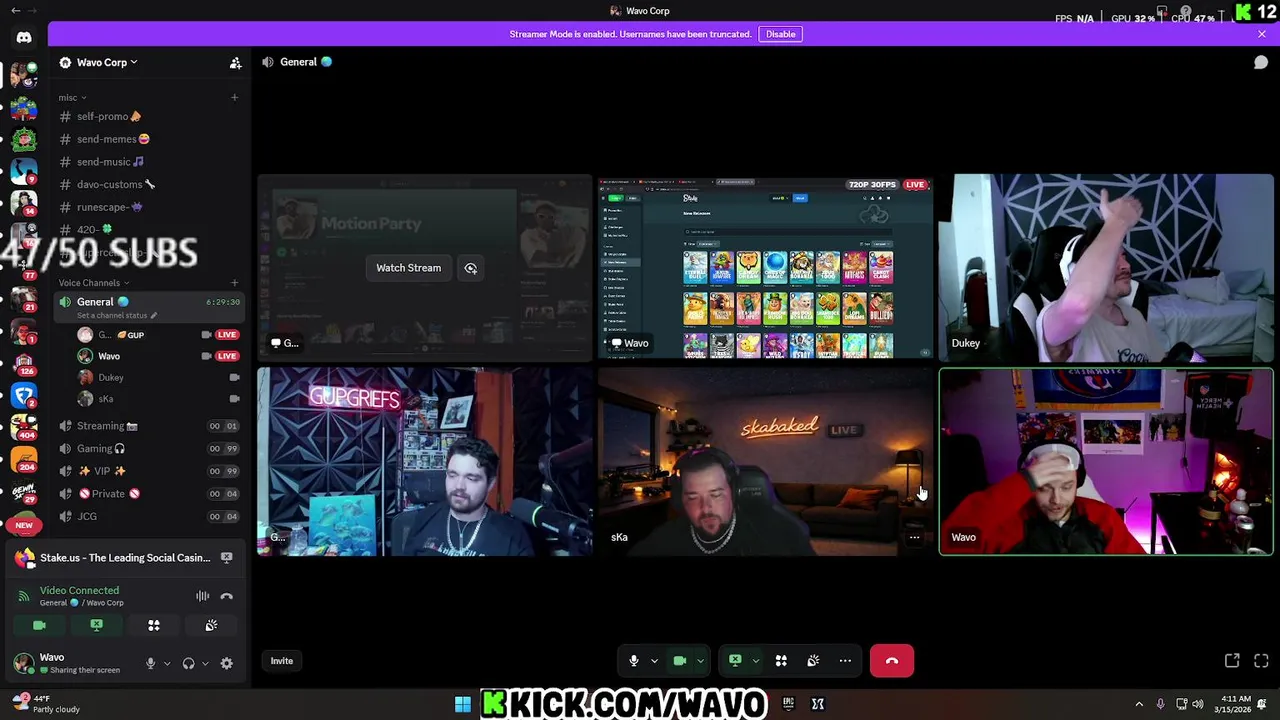Viewport: 1280px width, 720px height.
Task: Open the orange server with the 204 badge
Action: (x=24, y=460)
